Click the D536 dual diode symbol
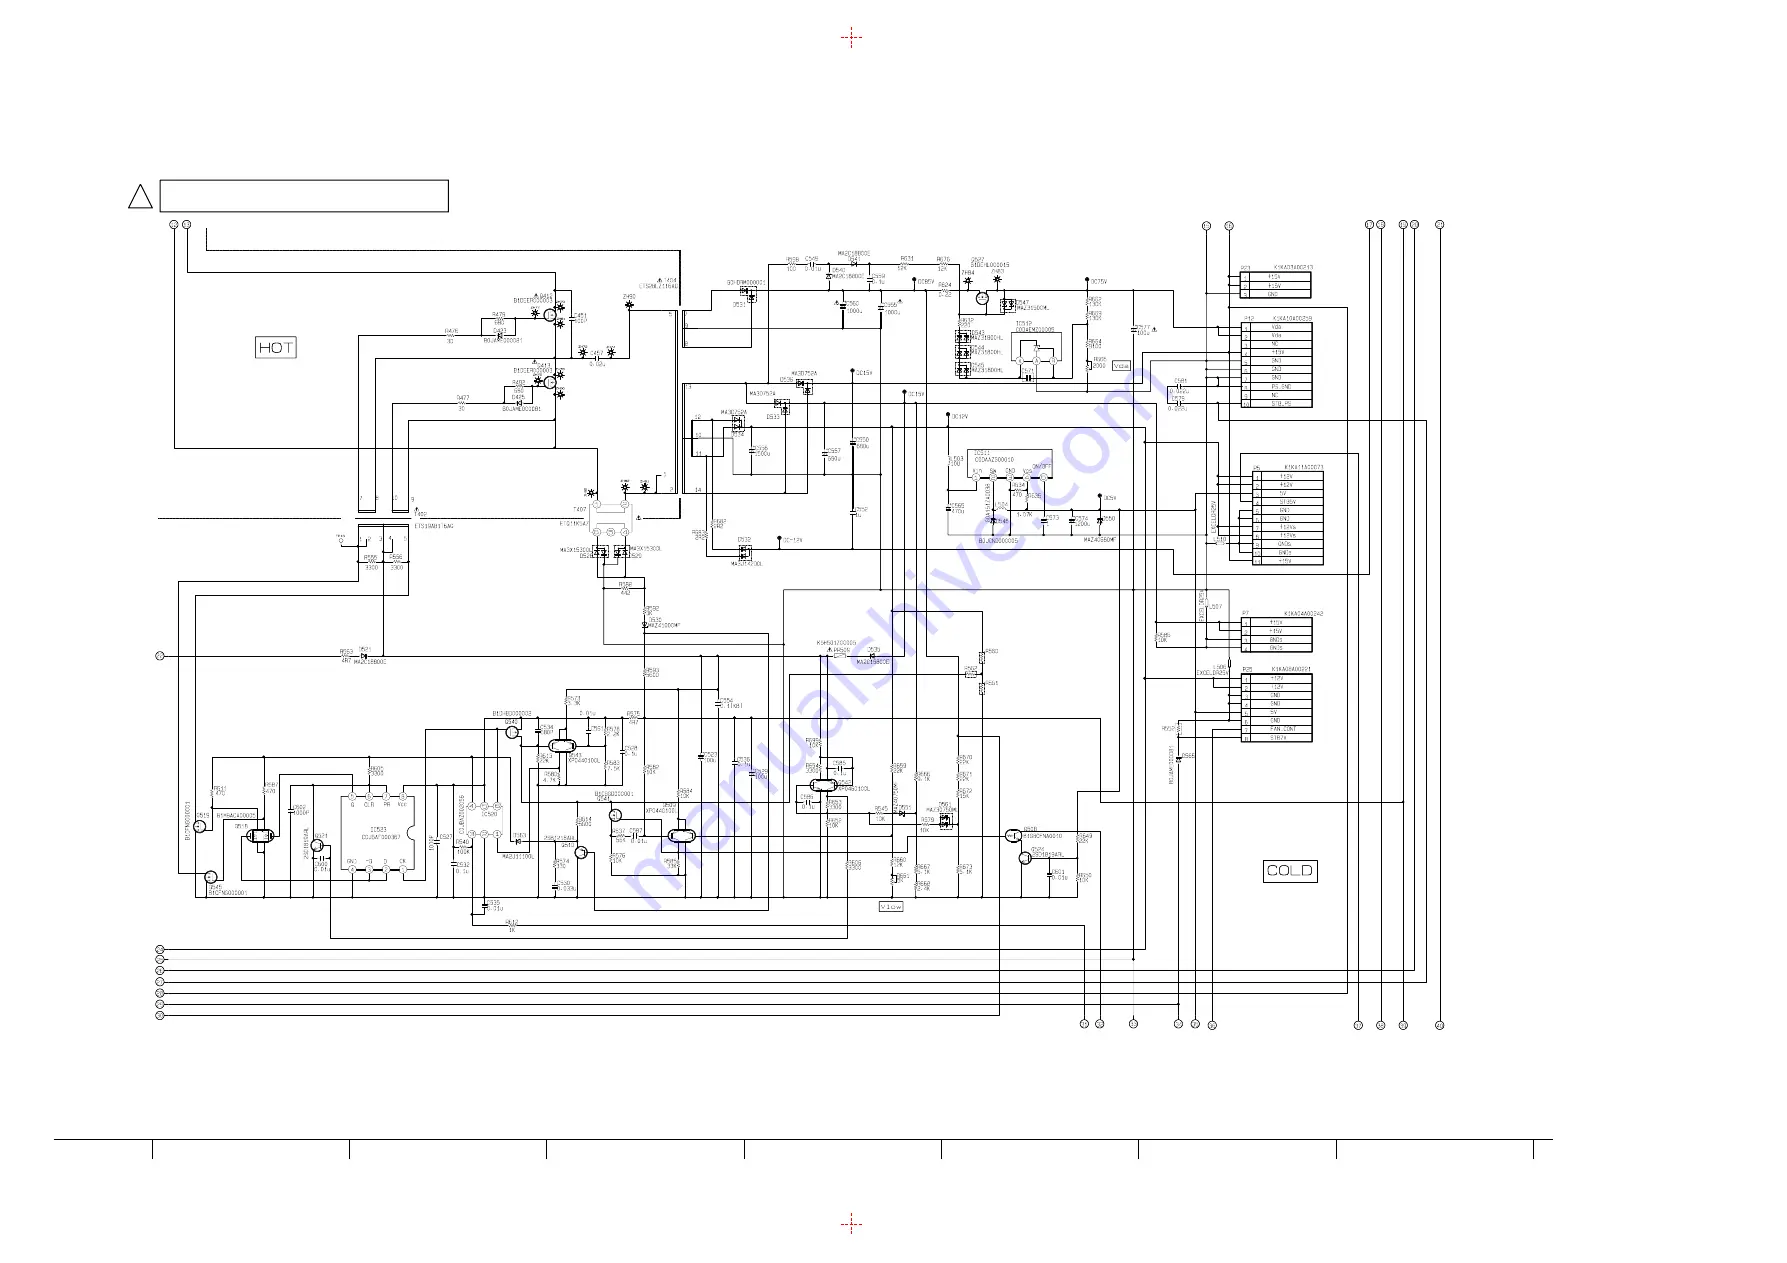The height and width of the screenshot is (1263, 1787). [805, 386]
